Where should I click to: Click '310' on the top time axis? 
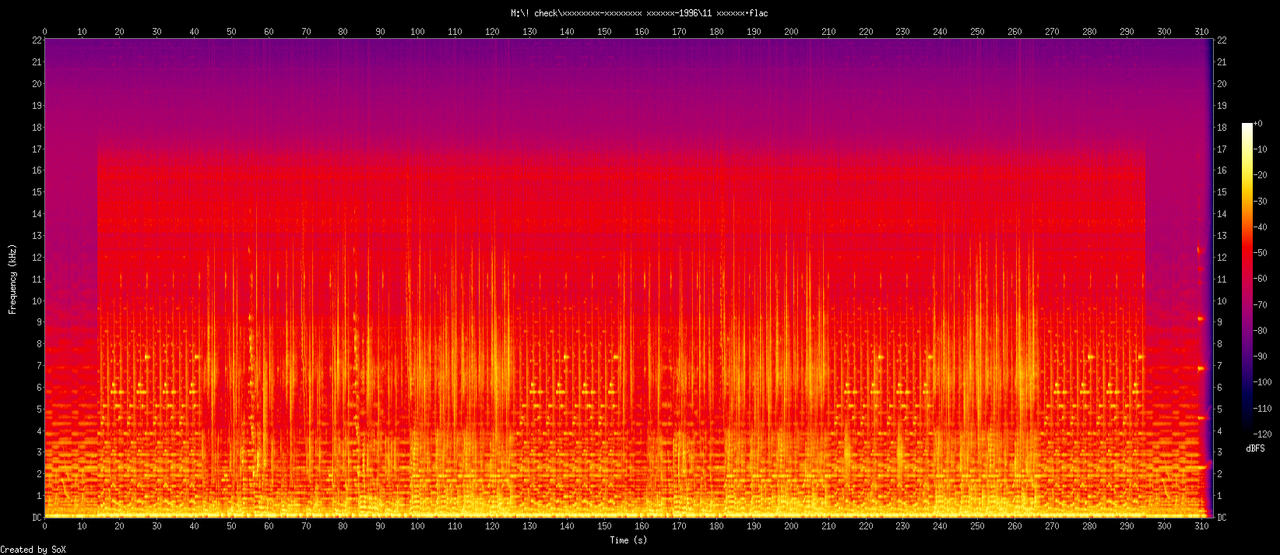coord(1200,31)
